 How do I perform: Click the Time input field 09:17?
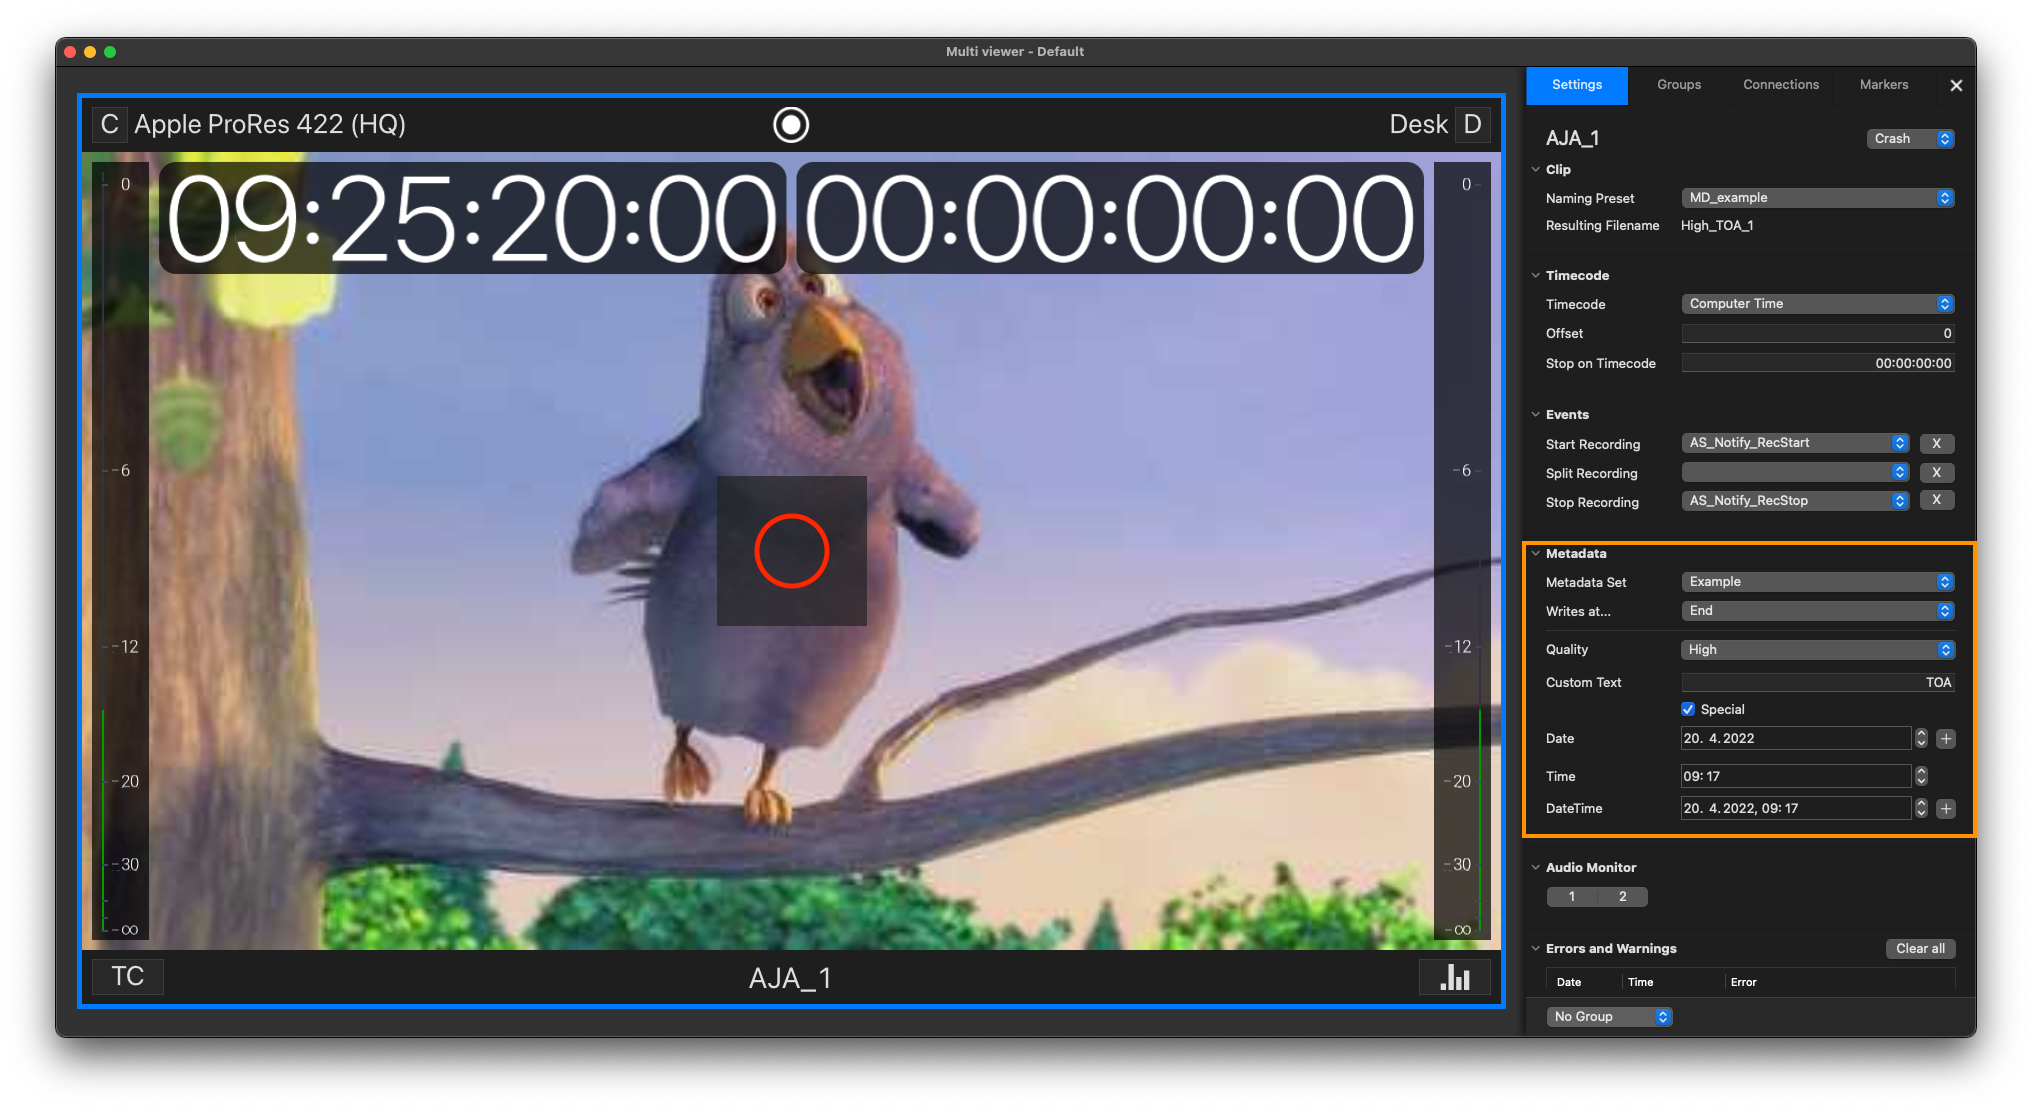coord(1796,776)
